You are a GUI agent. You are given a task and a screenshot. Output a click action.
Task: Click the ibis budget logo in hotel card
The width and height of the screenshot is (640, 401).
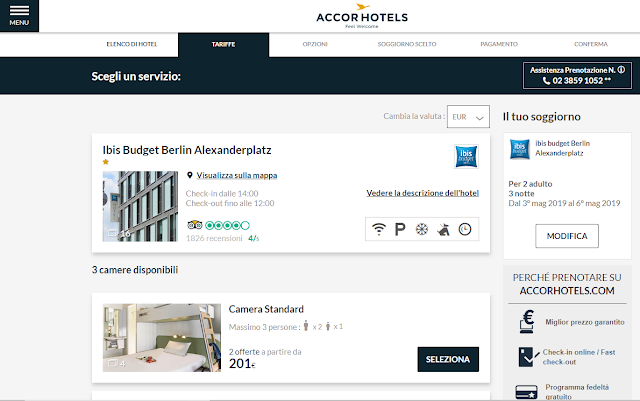pos(466,156)
